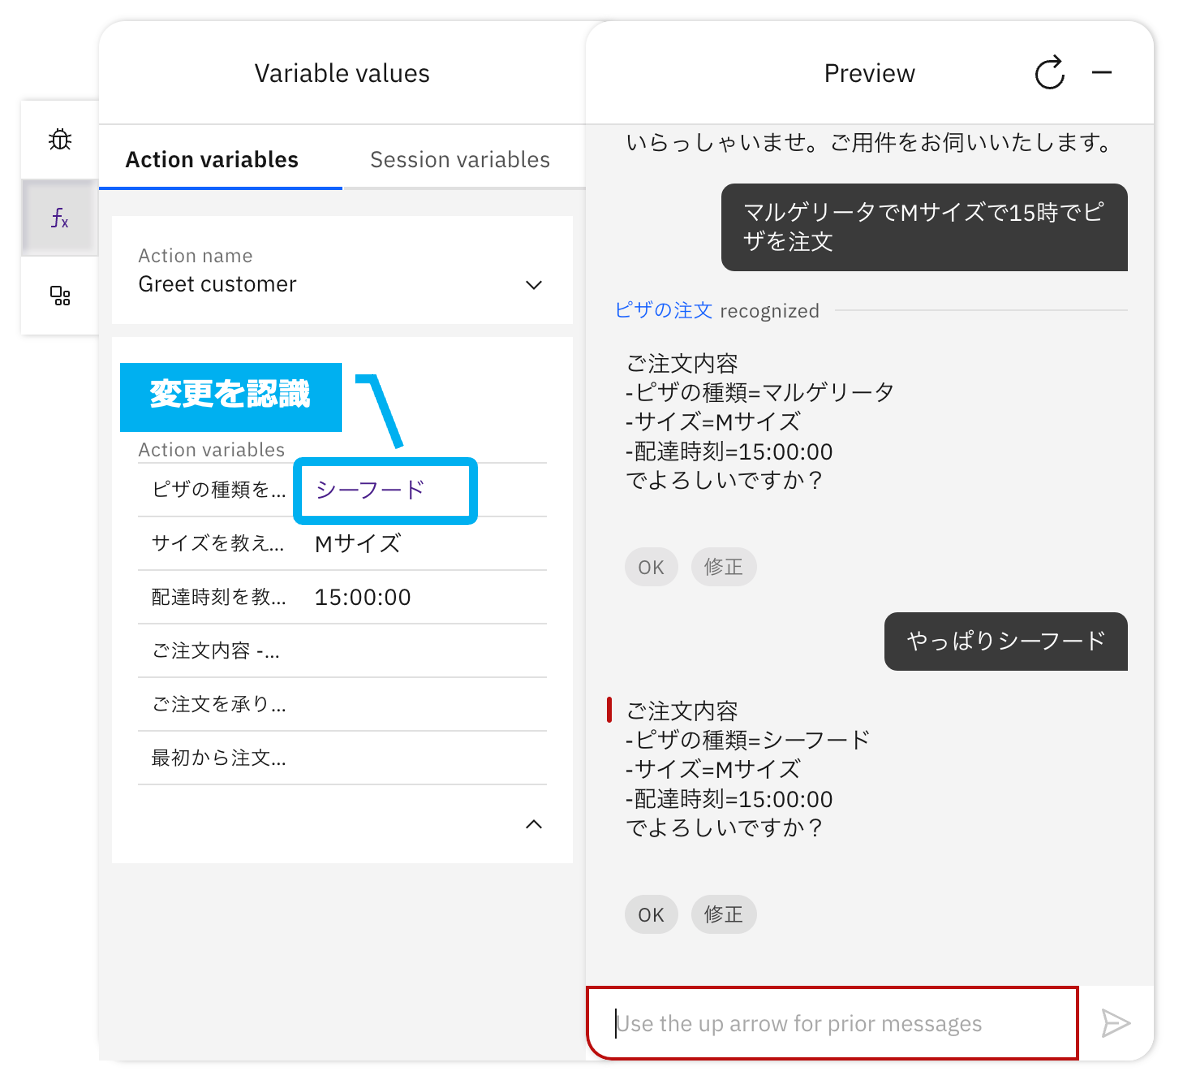
Task: Click 修正 under the マルゲリータ order summary
Action: 723,567
